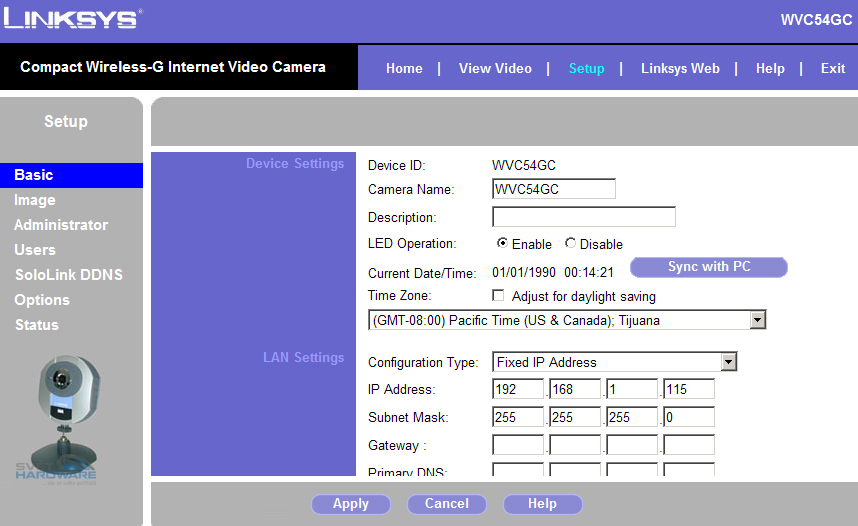
Task: Click Help in the top navigation
Action: 770,68
